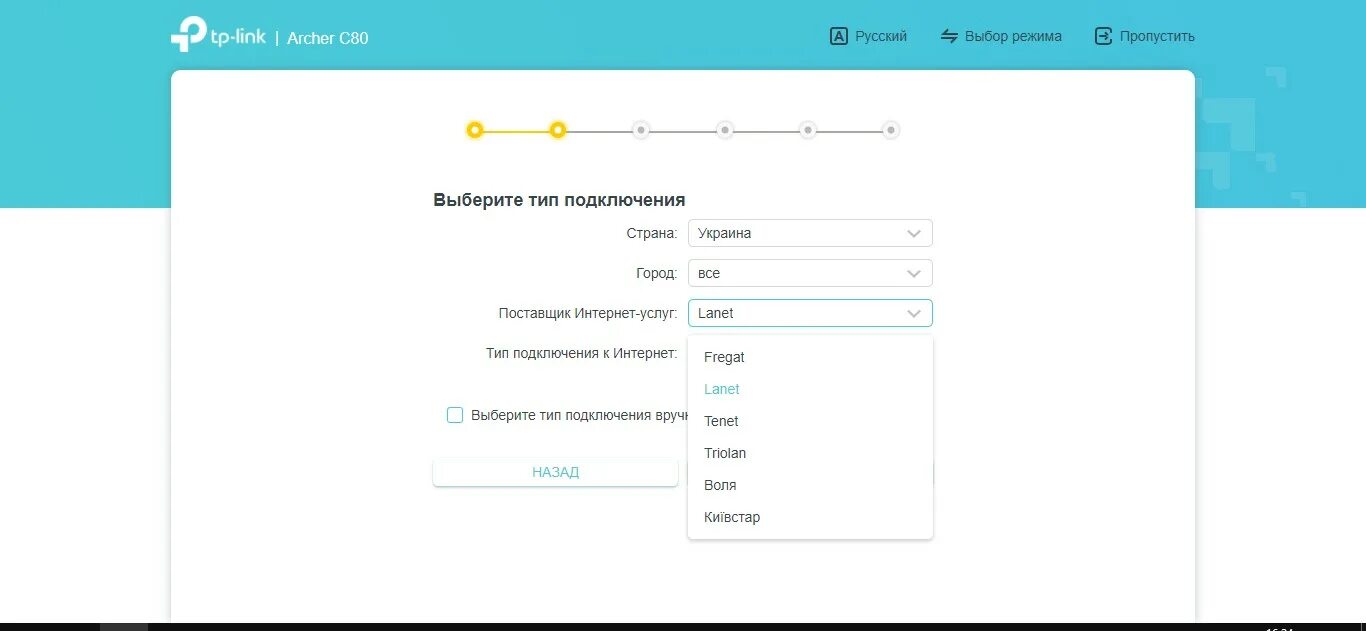Click the language icon beside Русский
Screen dimensions: 1366x631
[x=839, y=36]
